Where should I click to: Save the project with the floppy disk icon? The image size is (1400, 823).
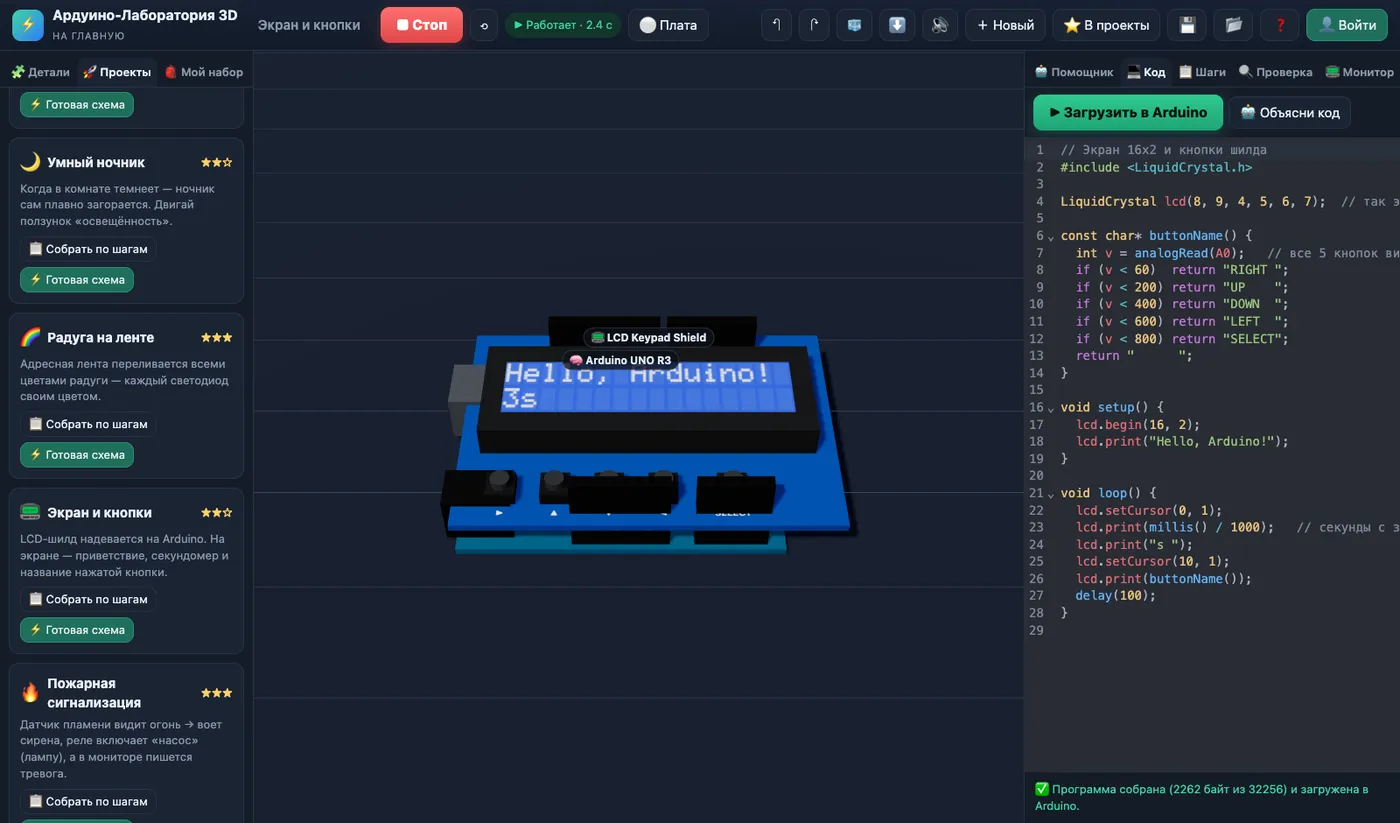click(x=1187, y=25)
